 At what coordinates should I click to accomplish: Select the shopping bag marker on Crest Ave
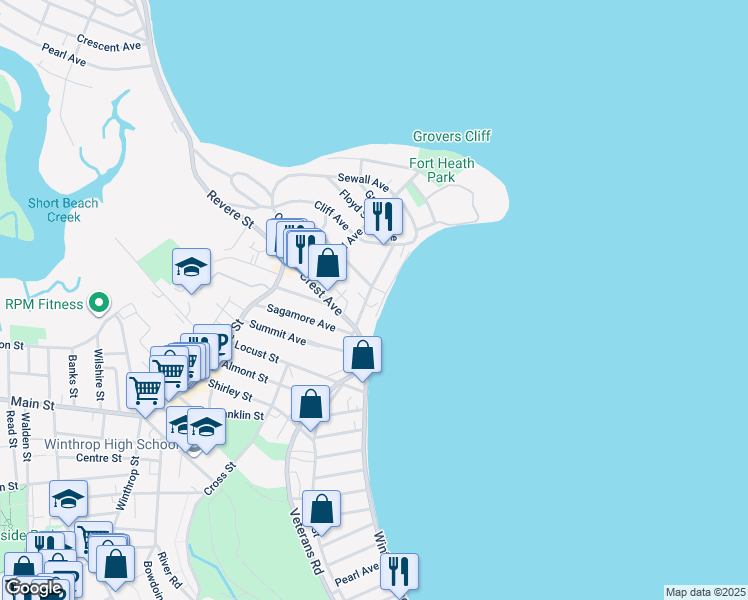tap(327, 266)
